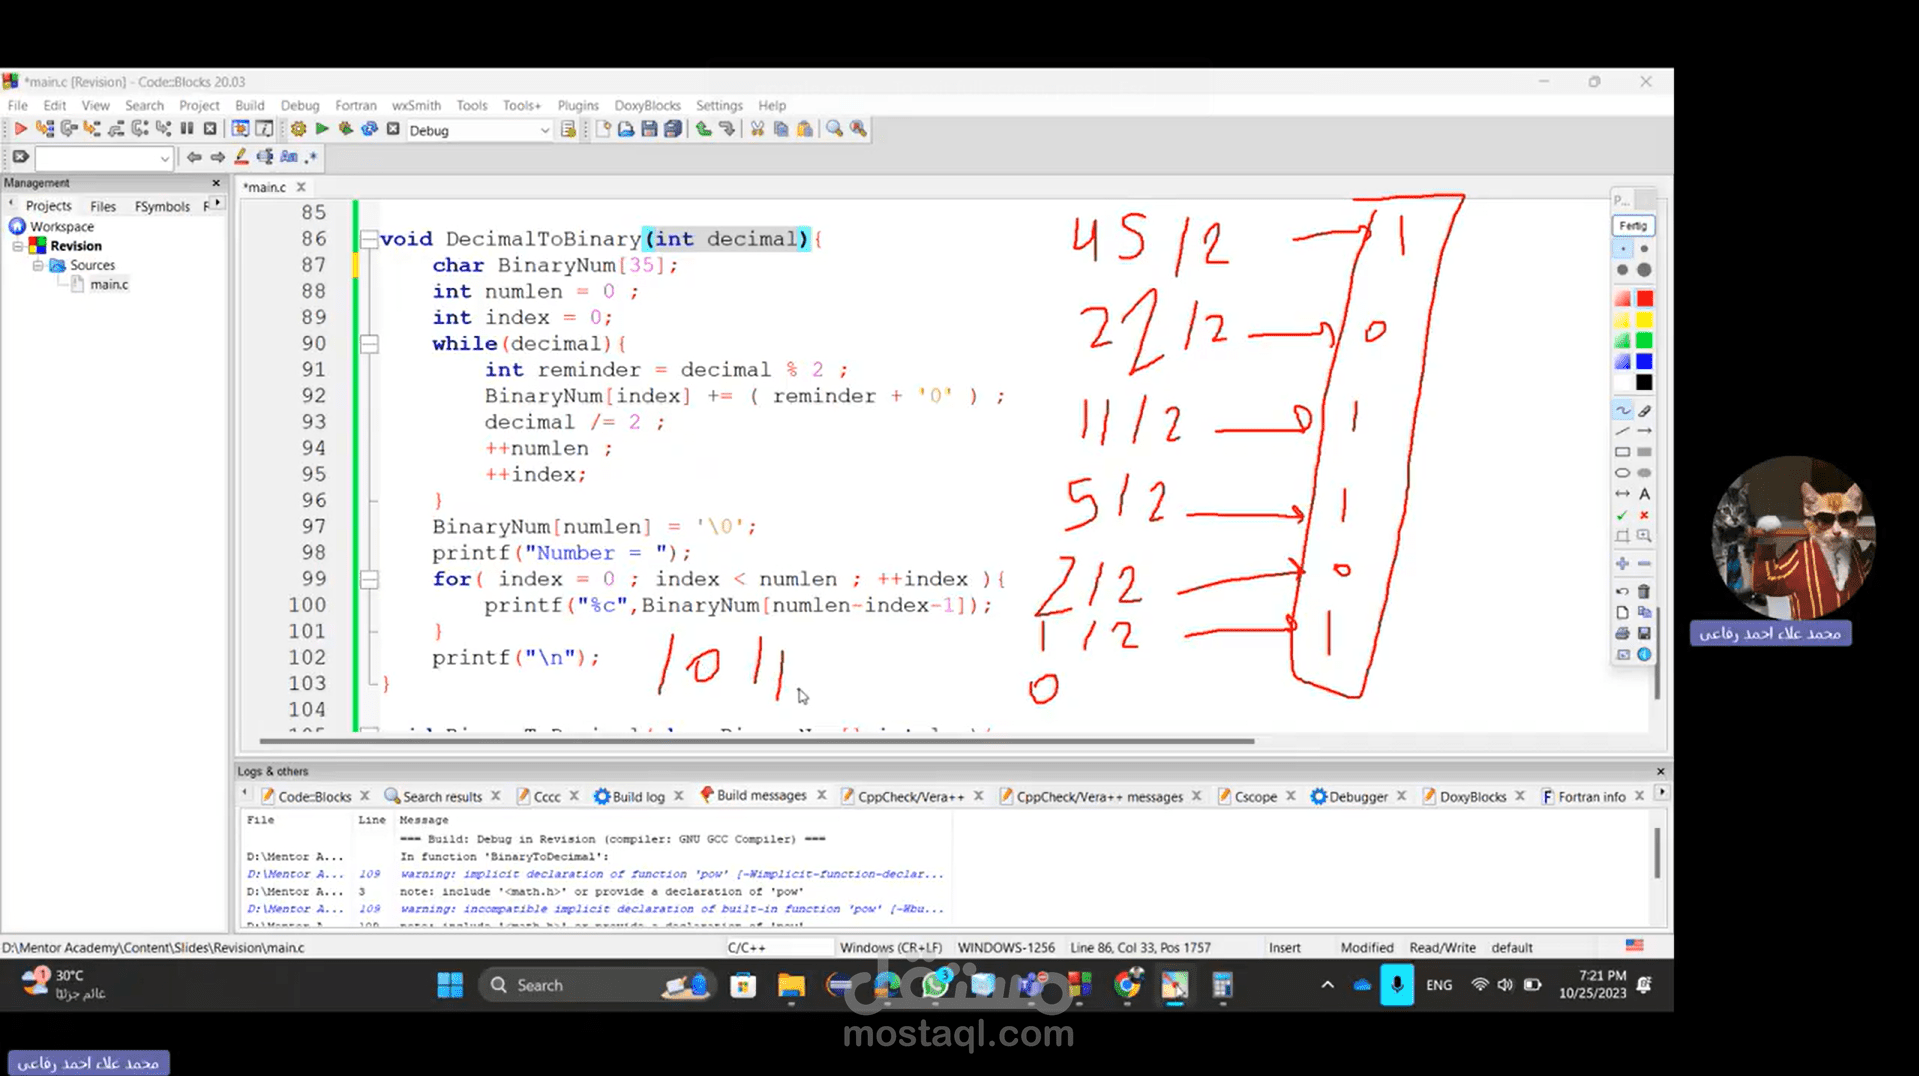The image size is (1919, 1076).
Task: Click the red X stamp tool
Action: 1644,515
